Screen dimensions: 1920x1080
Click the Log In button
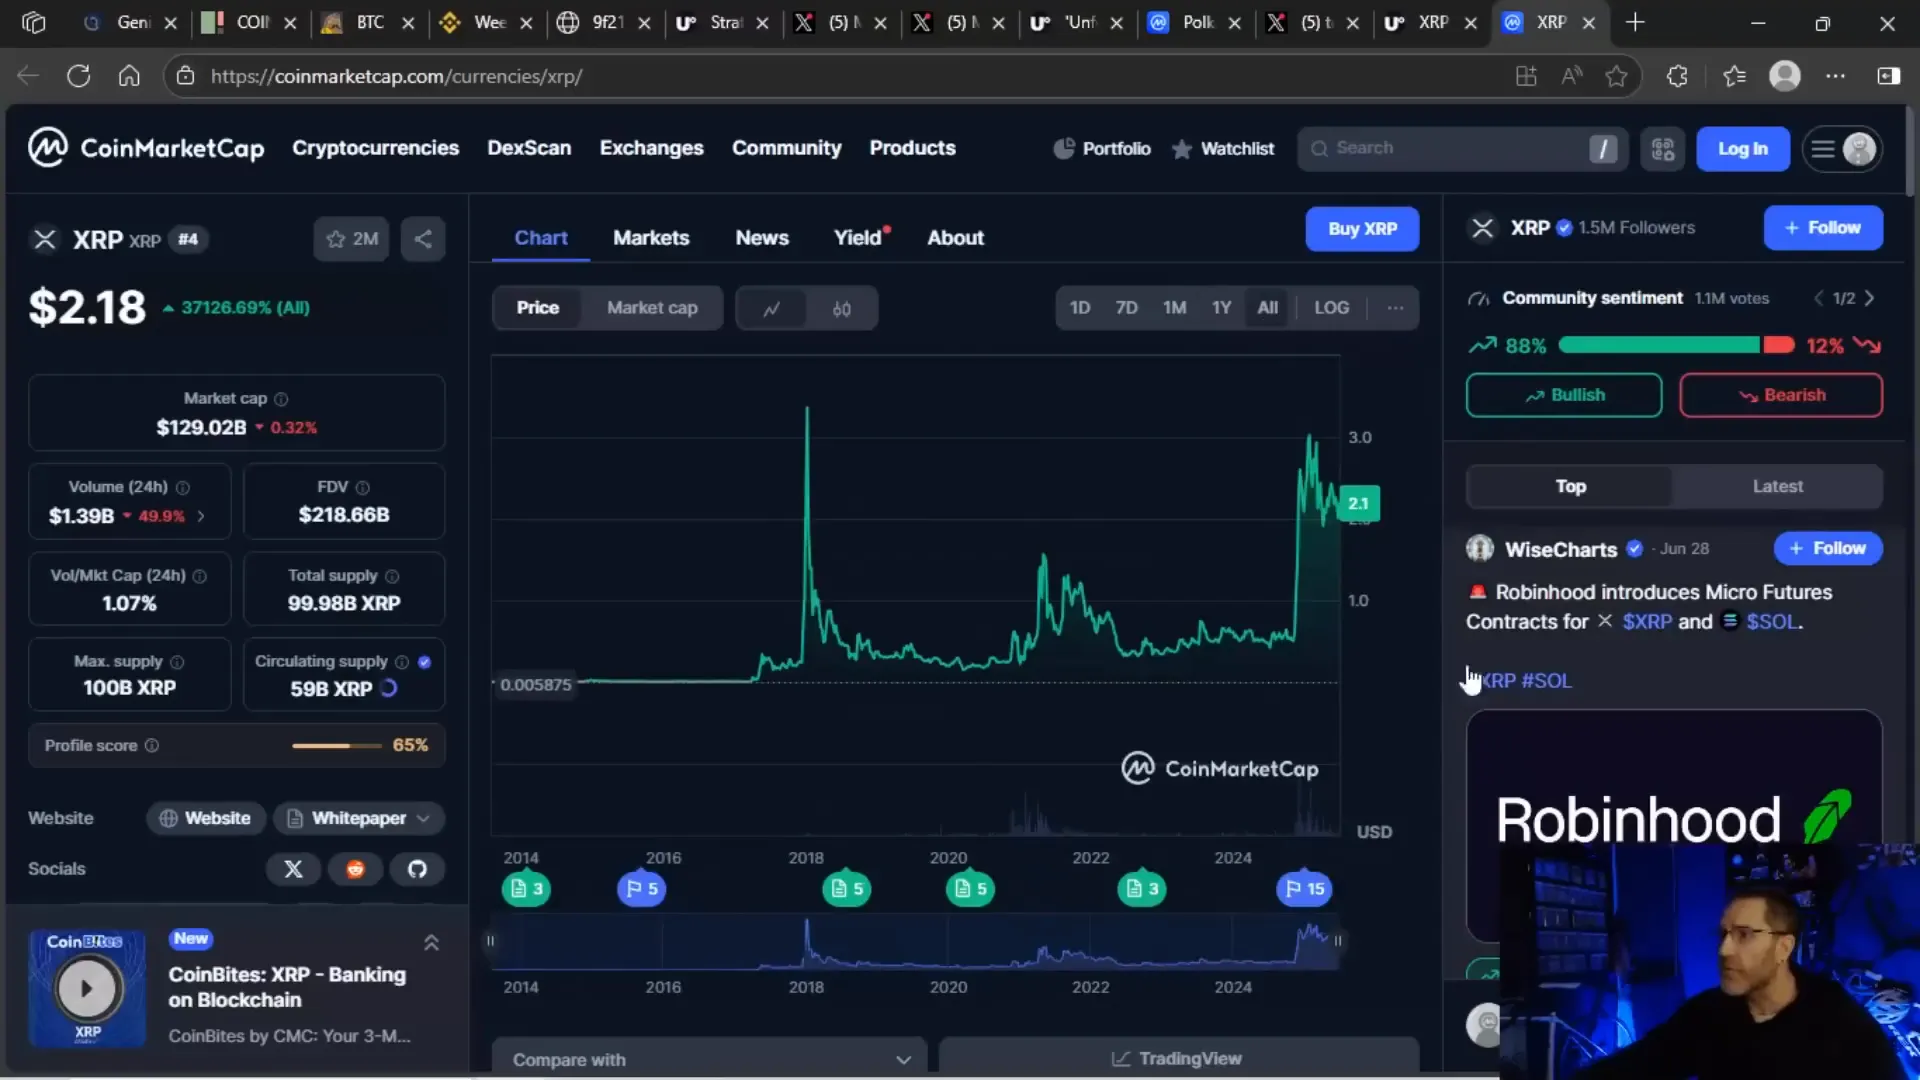pos(1742,149)
